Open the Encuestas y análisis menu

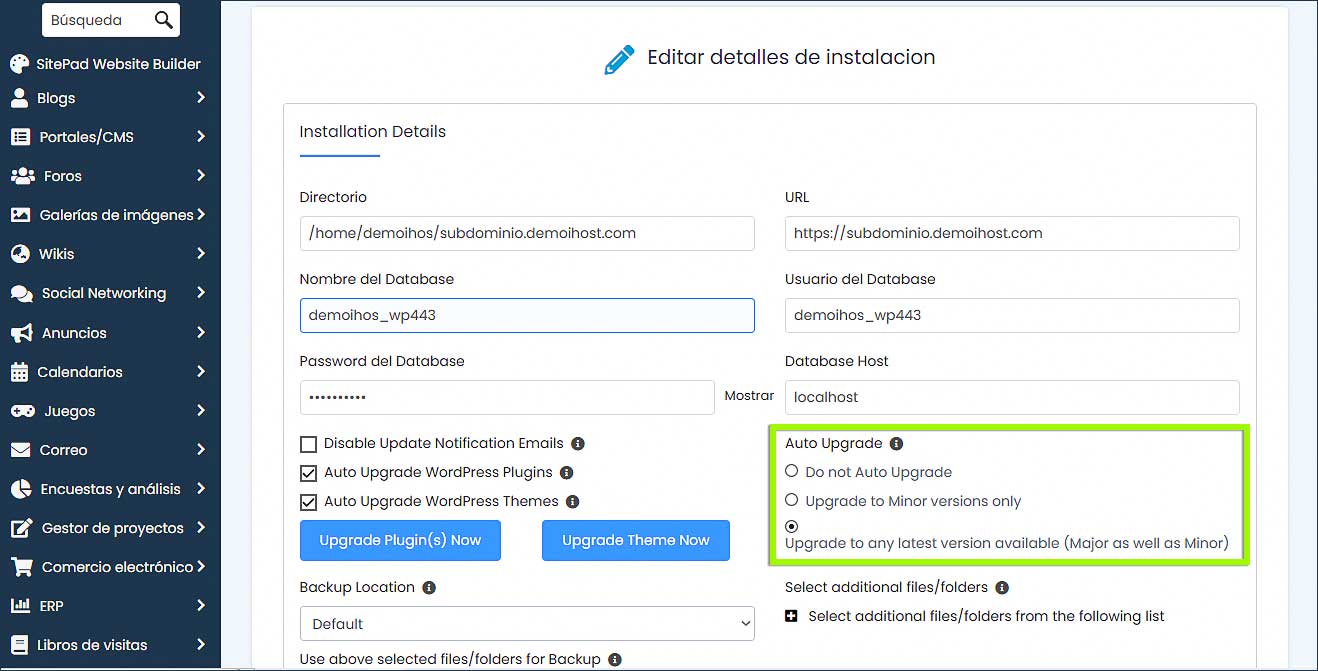pyautogui.click(x=18, y=488)
